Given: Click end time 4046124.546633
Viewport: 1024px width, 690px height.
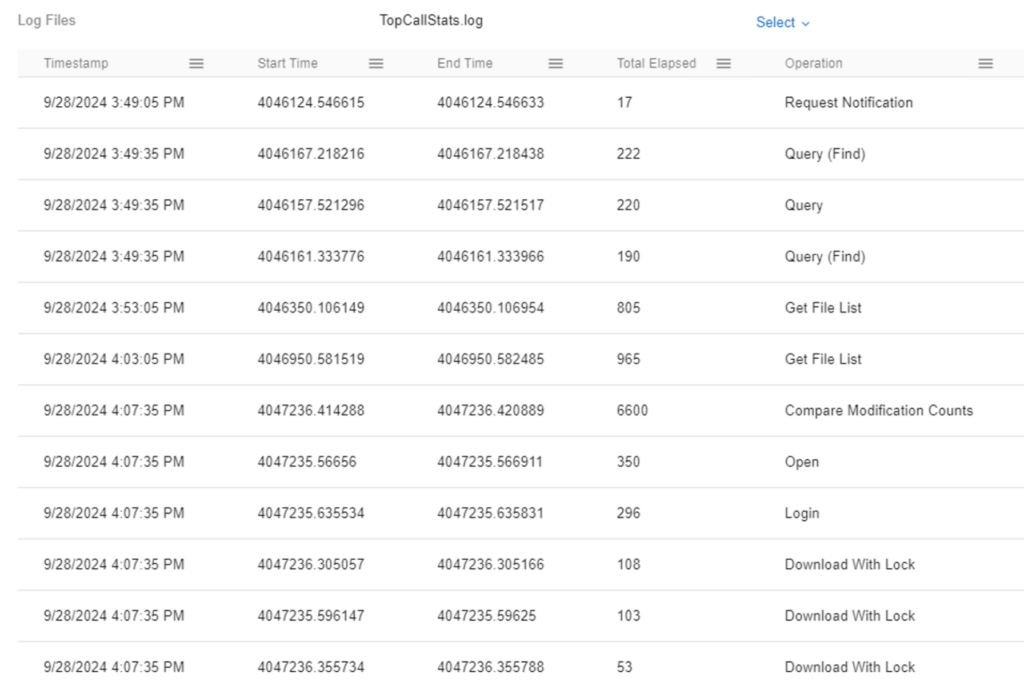Looking at the screenshot, I should click(x=490, y=102).
